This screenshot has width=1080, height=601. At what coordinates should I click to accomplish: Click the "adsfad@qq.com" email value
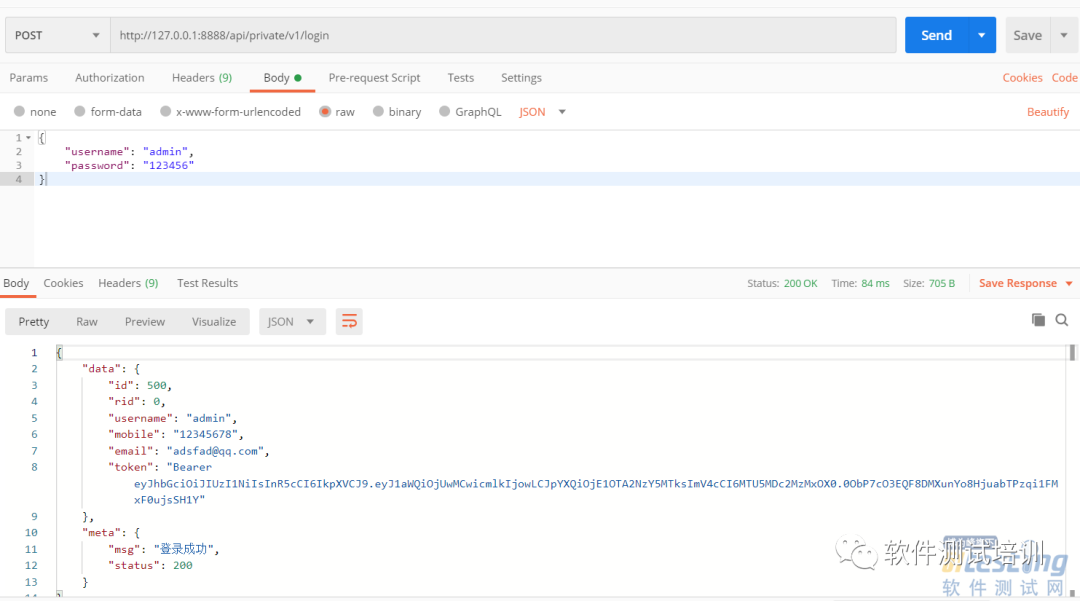click(215, 451)
